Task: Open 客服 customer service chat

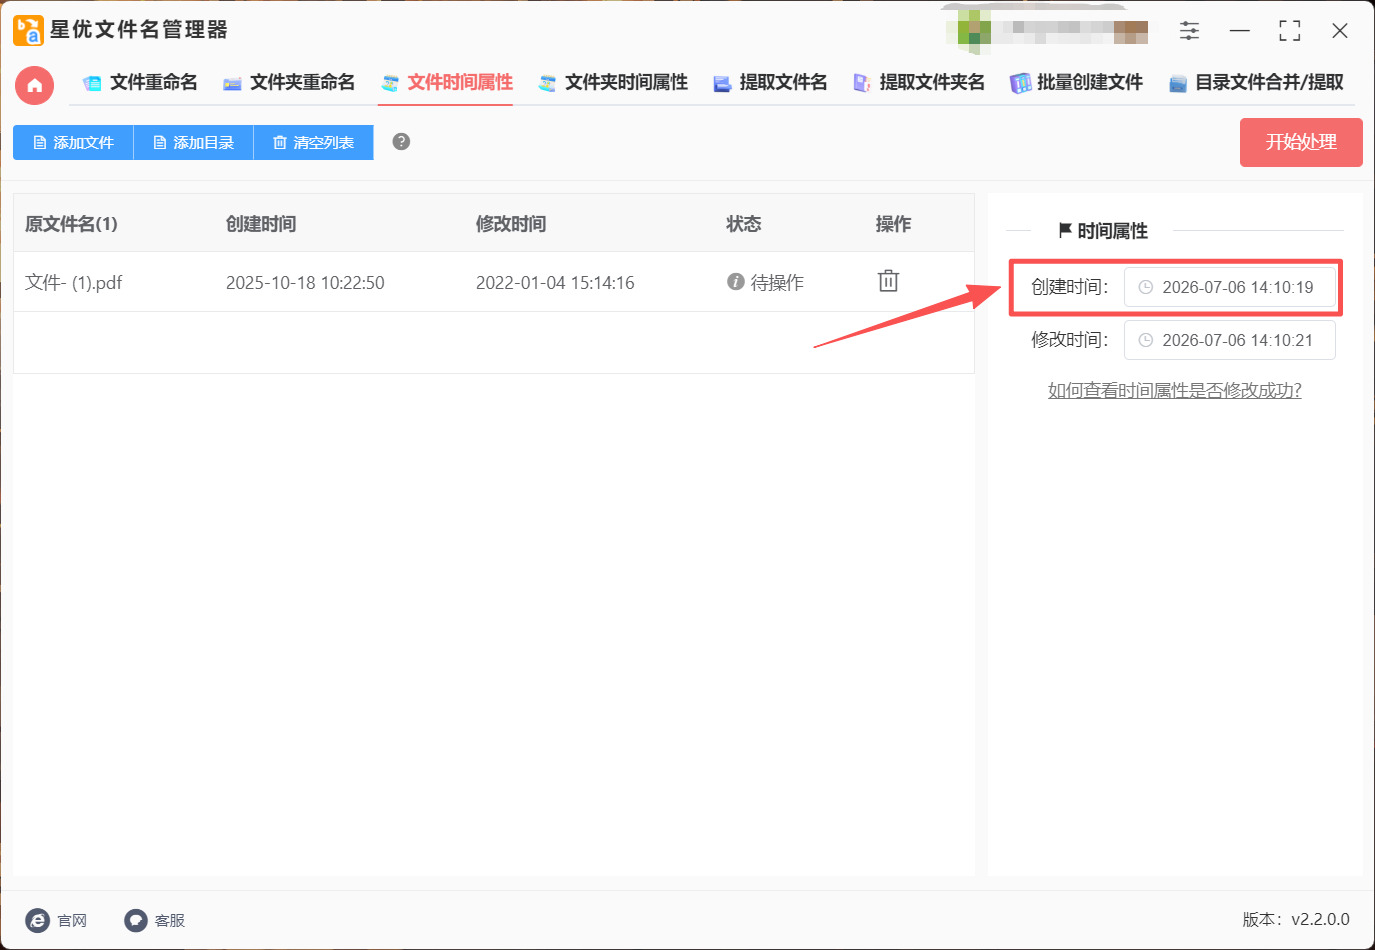Action: click(x=155, y=920)
